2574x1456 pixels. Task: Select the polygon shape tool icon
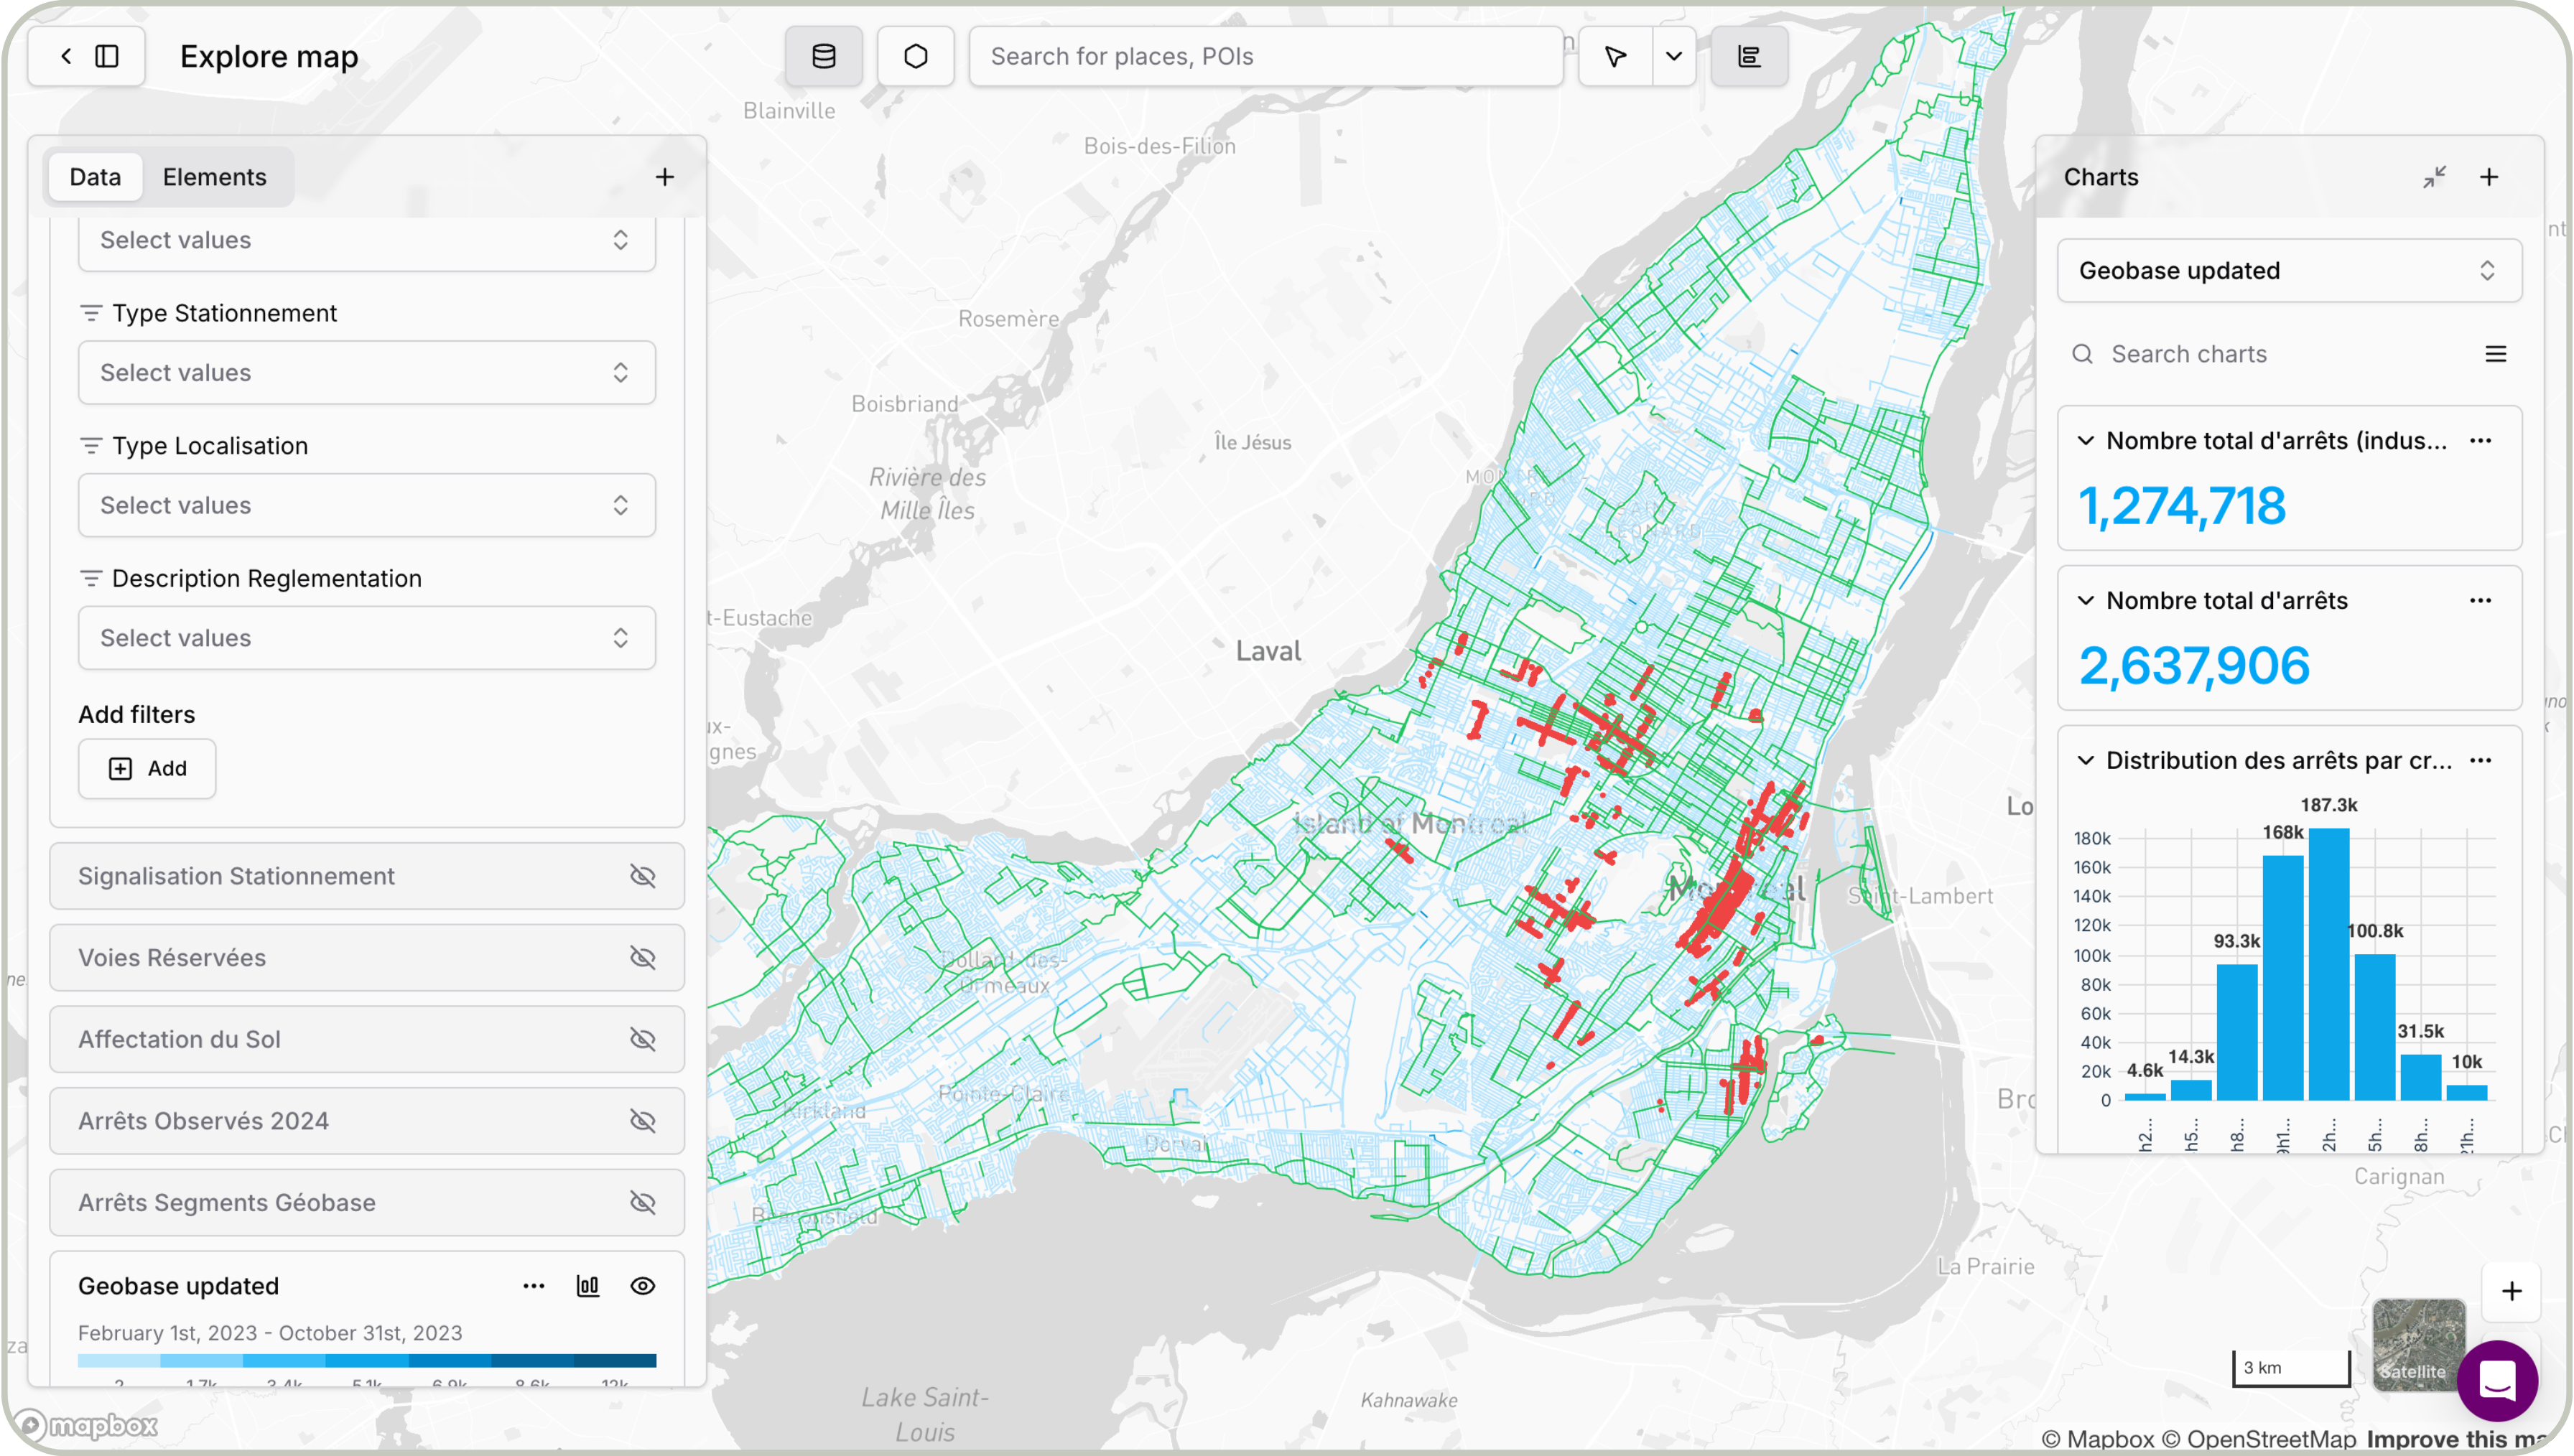pos(915,57)
